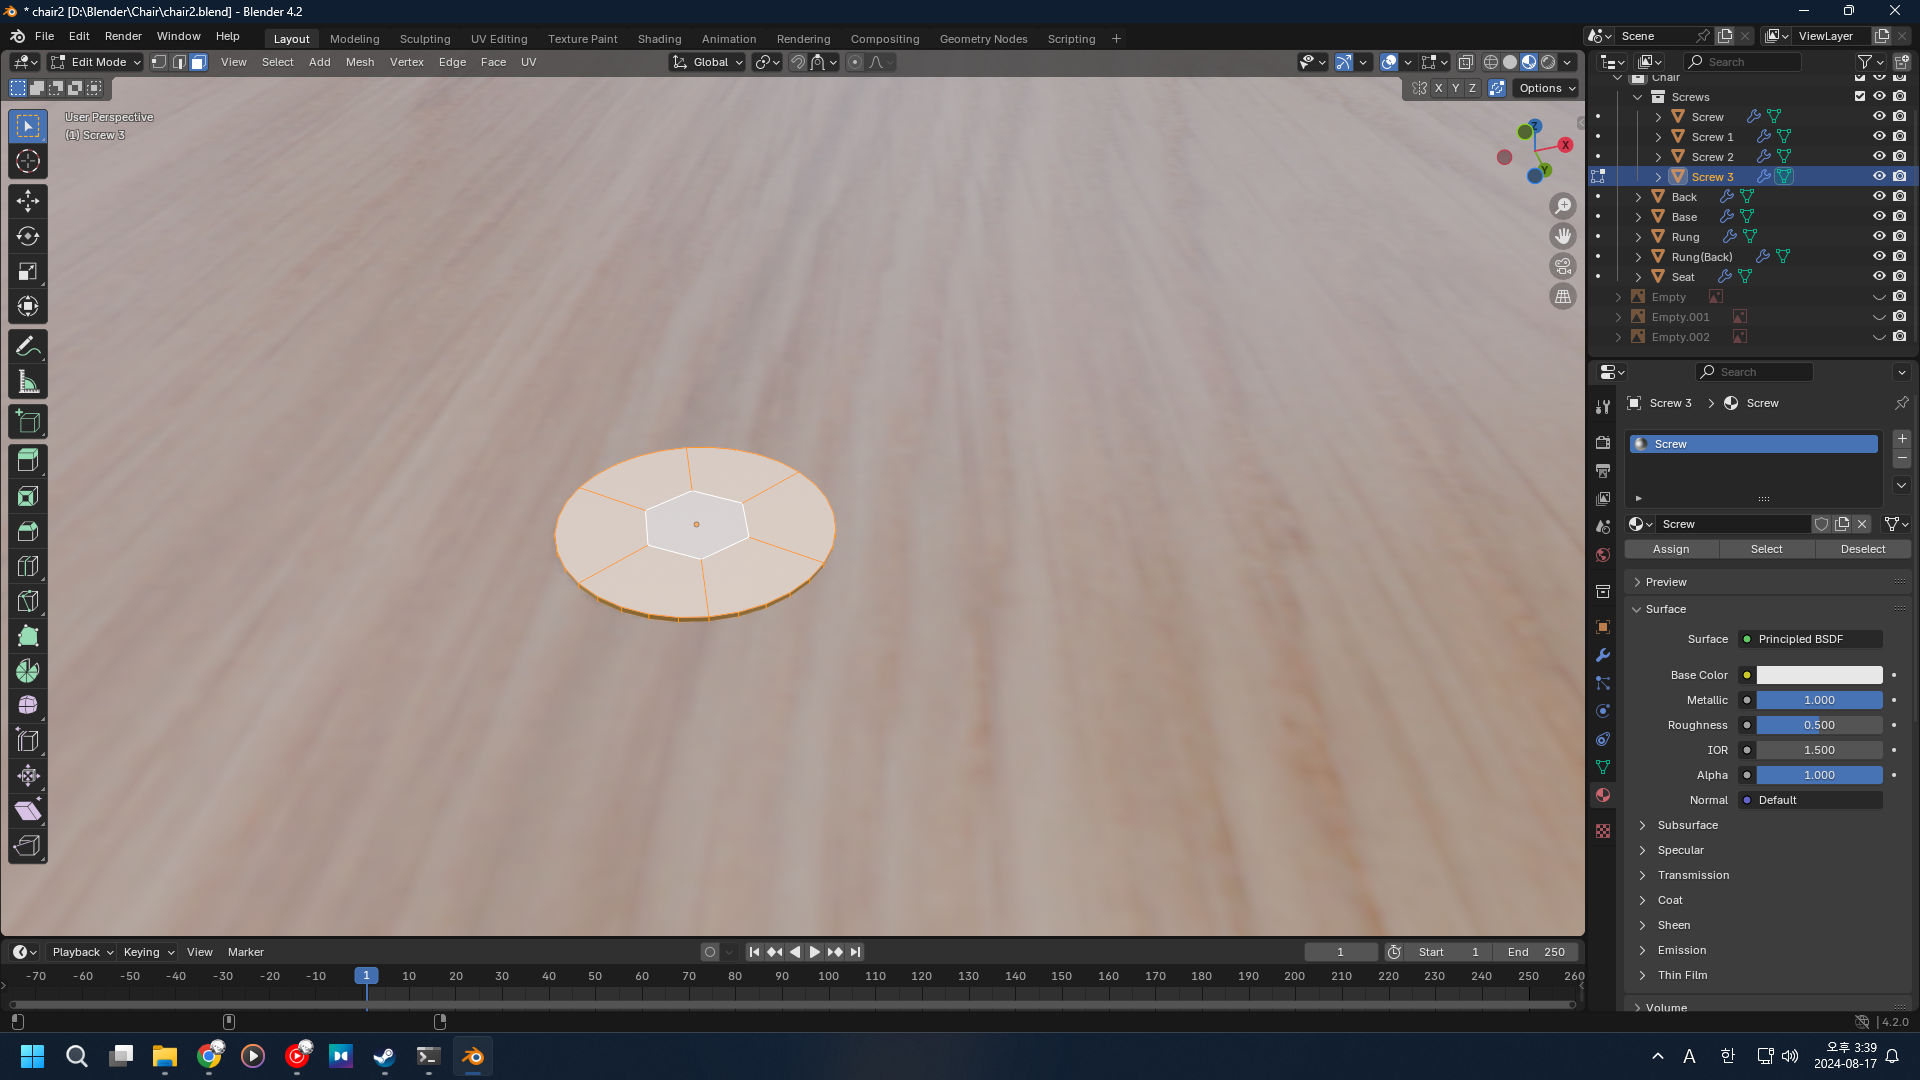Click the Assign material button
The image size is (1920, 1080).
coord(1671,549)
